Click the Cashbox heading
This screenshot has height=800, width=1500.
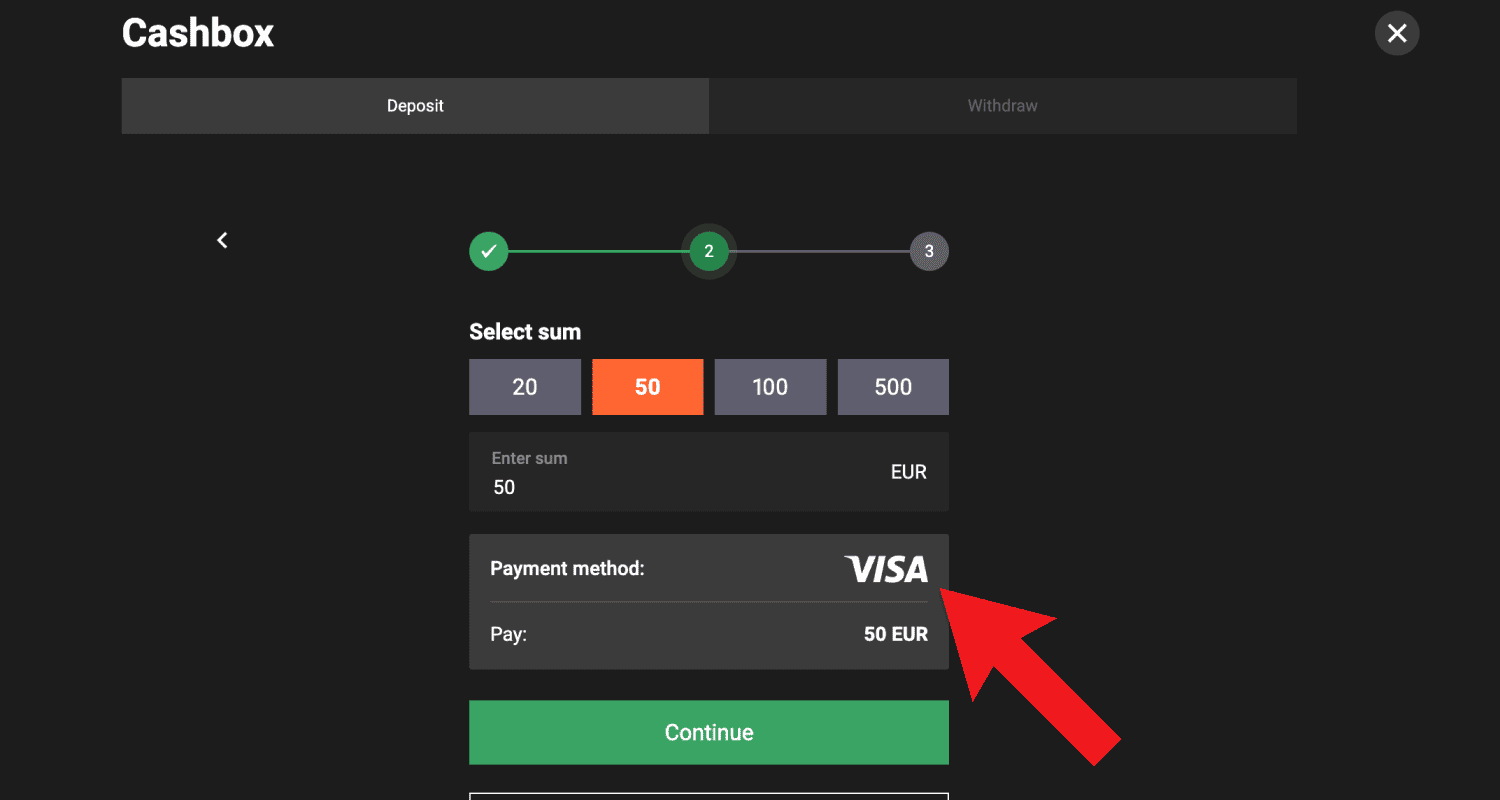198,33
